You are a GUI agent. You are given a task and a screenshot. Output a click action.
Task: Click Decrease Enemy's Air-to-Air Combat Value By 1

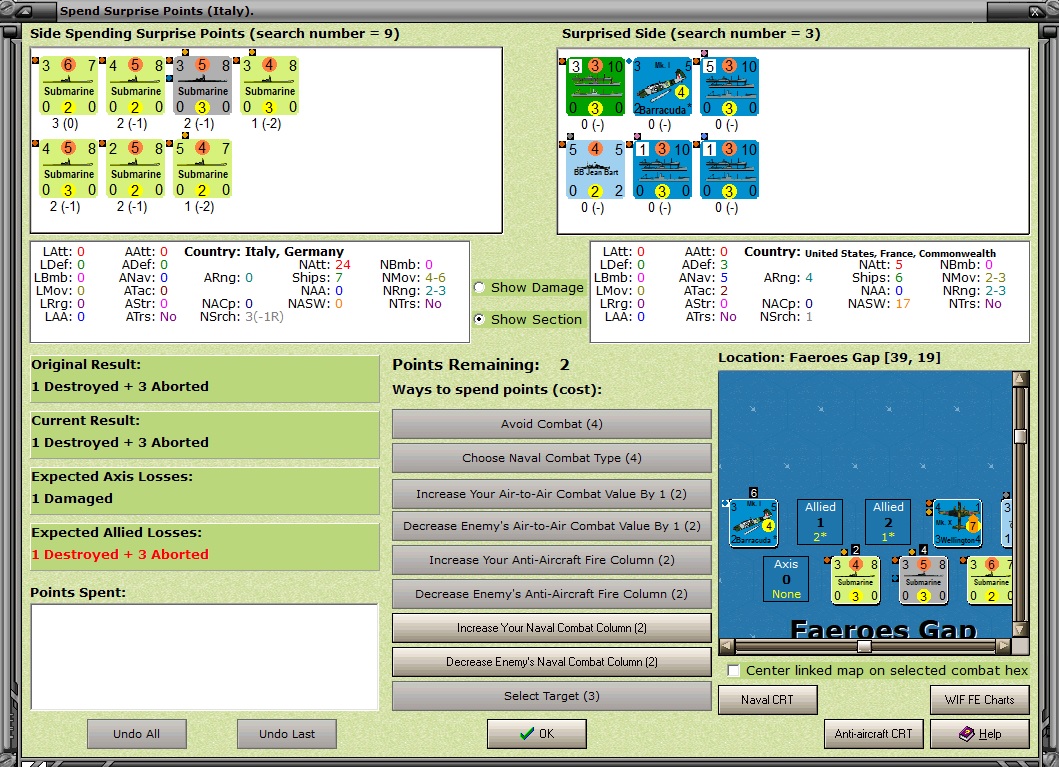coord(552,526)
